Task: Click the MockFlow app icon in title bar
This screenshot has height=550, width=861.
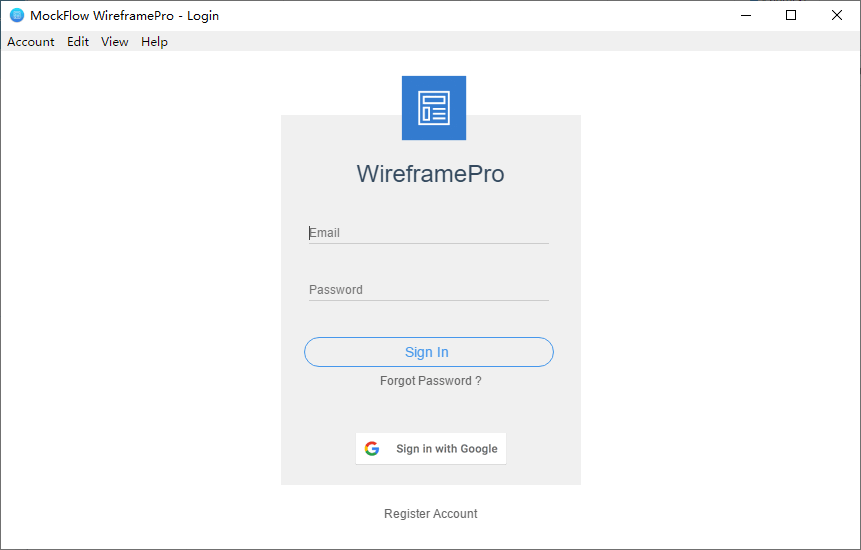Action: tap(17, 15)
